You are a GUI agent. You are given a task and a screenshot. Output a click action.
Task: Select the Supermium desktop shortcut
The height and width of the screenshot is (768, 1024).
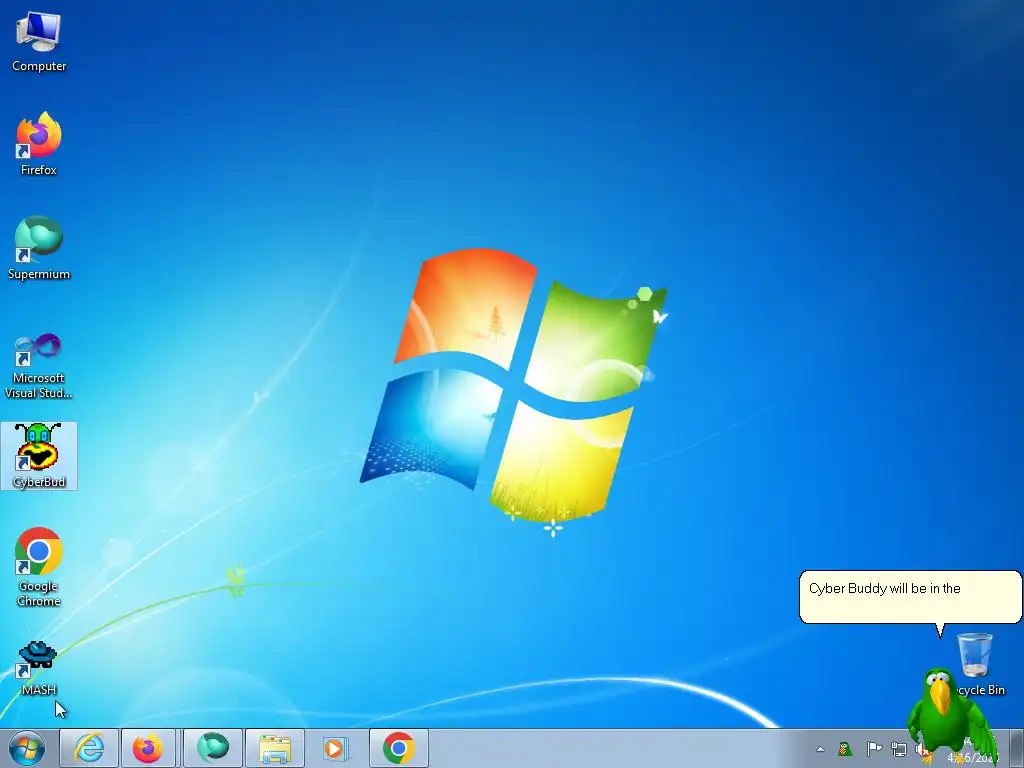tap(39, 248)
